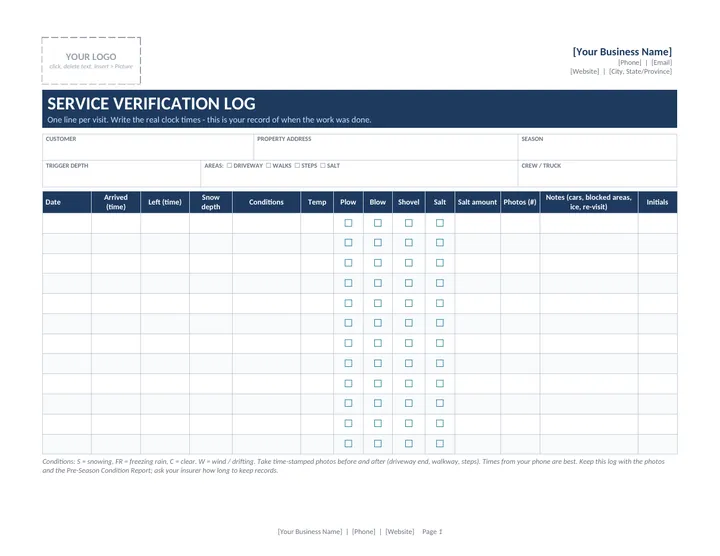Click the first row Initials cell
The image size is (720, 556).
coord(657,223)
